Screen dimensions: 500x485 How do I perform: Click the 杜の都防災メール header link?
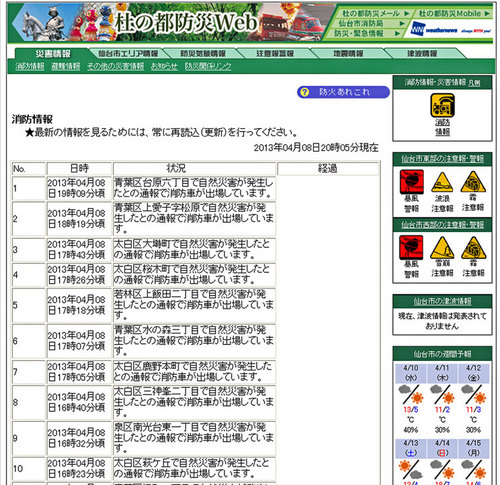(375, 13)
